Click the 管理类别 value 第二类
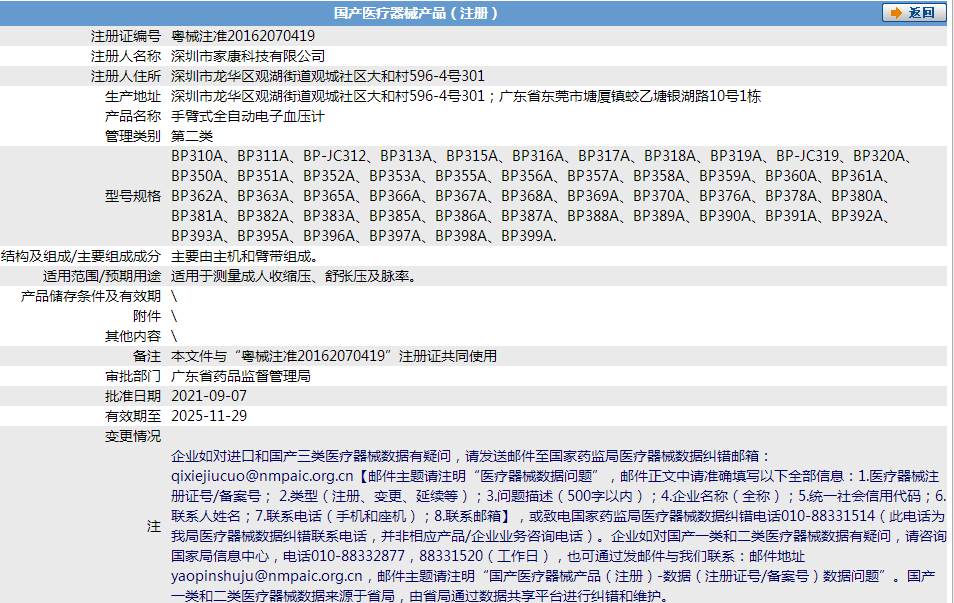Screen dimensions: 954x603 (x=192, y=135)
